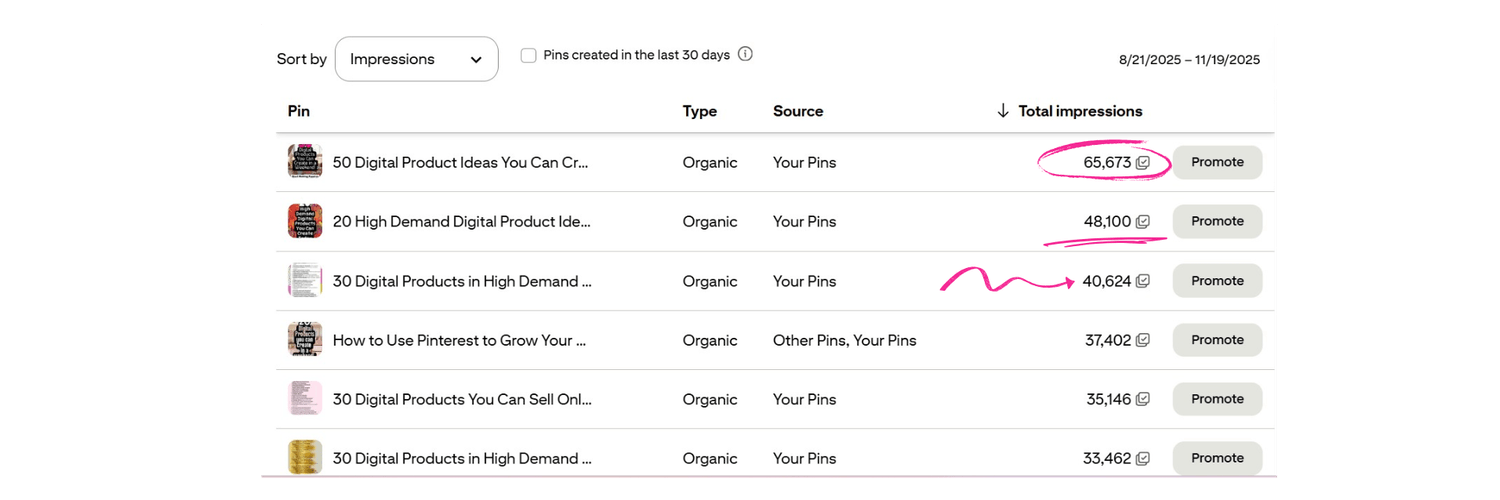Viewport: 1500px width, 500px height.
Task: Enable Pins created in the last 30 days
Action: coord(529,55)
